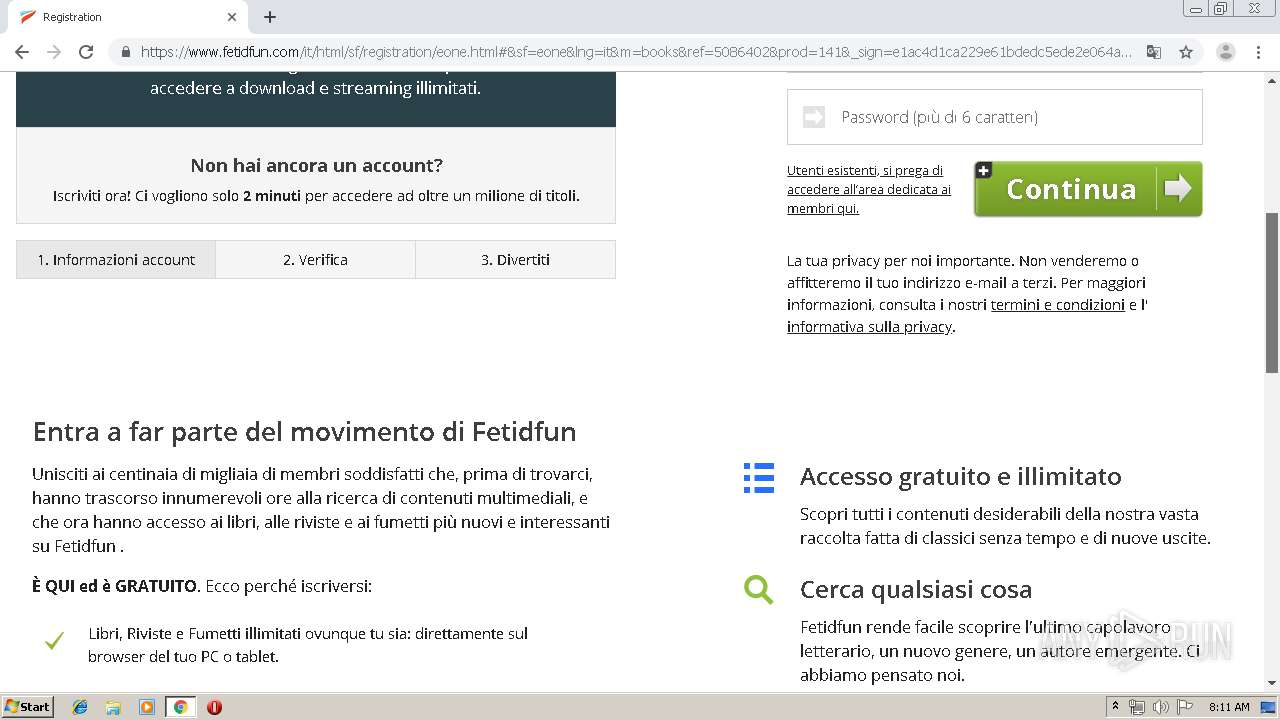The width and height of the screenshot is (1280, 720).
Task: Launch Internet Explorer from the taskbar
Action: tap(80, 707)
